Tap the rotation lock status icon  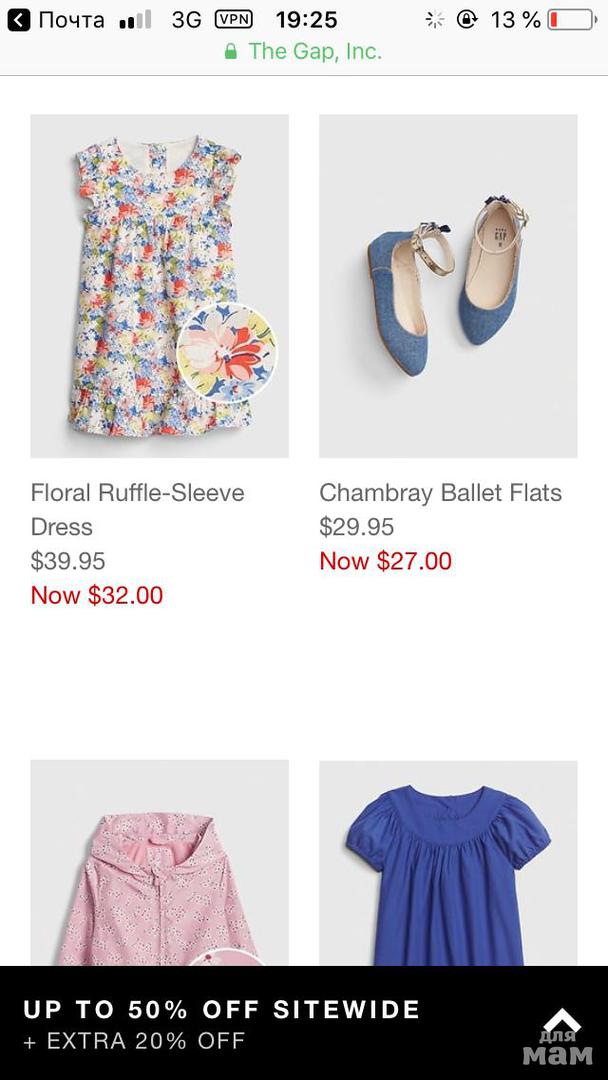[x=466, y=20]
